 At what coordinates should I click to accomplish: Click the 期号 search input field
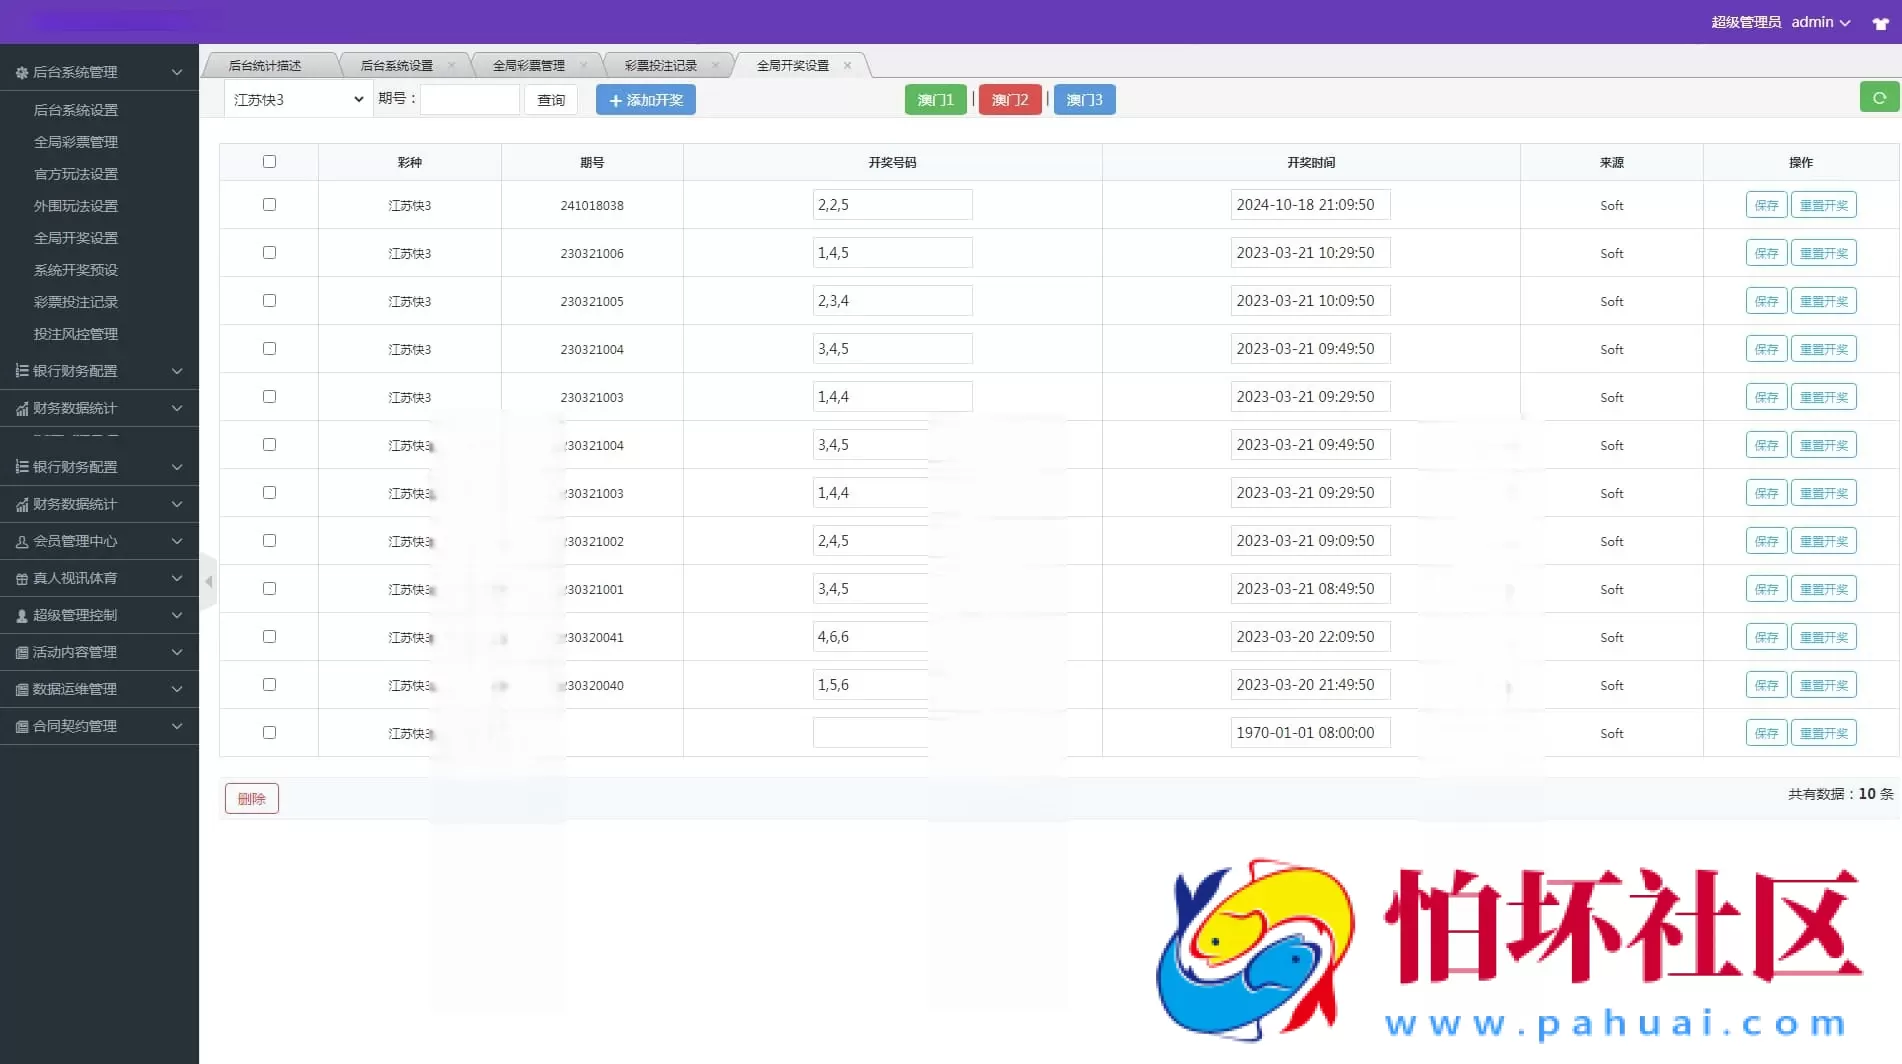click(x=470, y=100)
